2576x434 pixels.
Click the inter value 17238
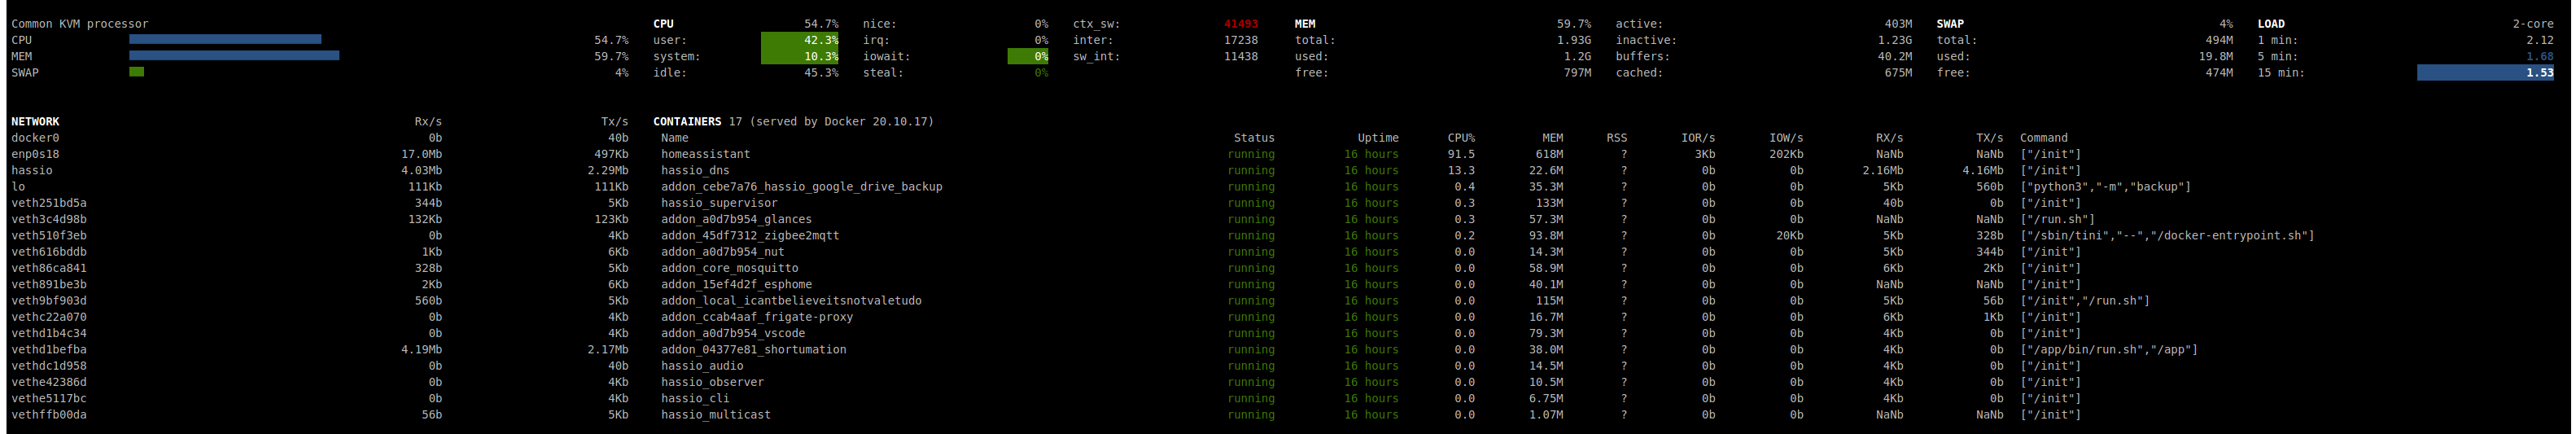click(1241, 40)
